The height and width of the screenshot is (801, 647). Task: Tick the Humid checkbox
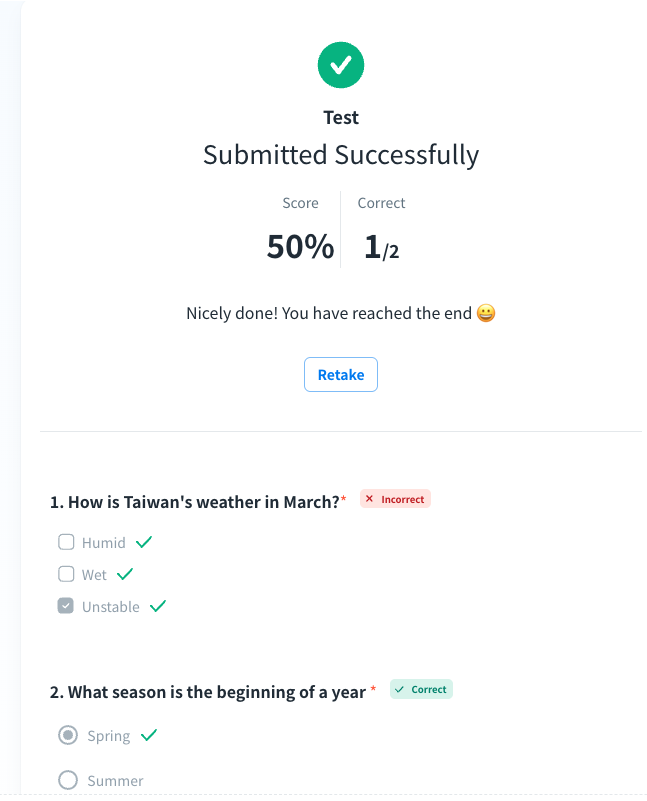[66, 543]
